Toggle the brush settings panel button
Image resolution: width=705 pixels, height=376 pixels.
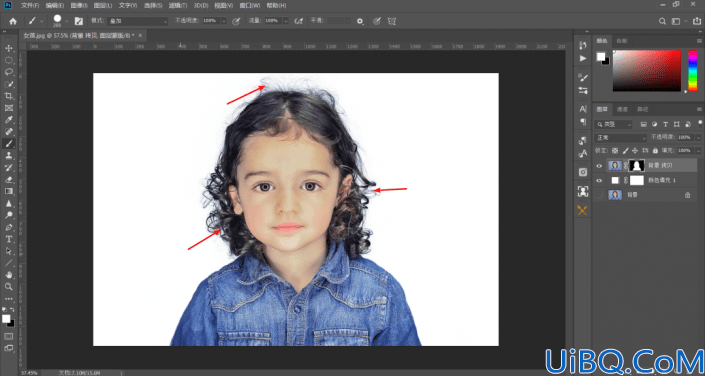pos(79,21)
